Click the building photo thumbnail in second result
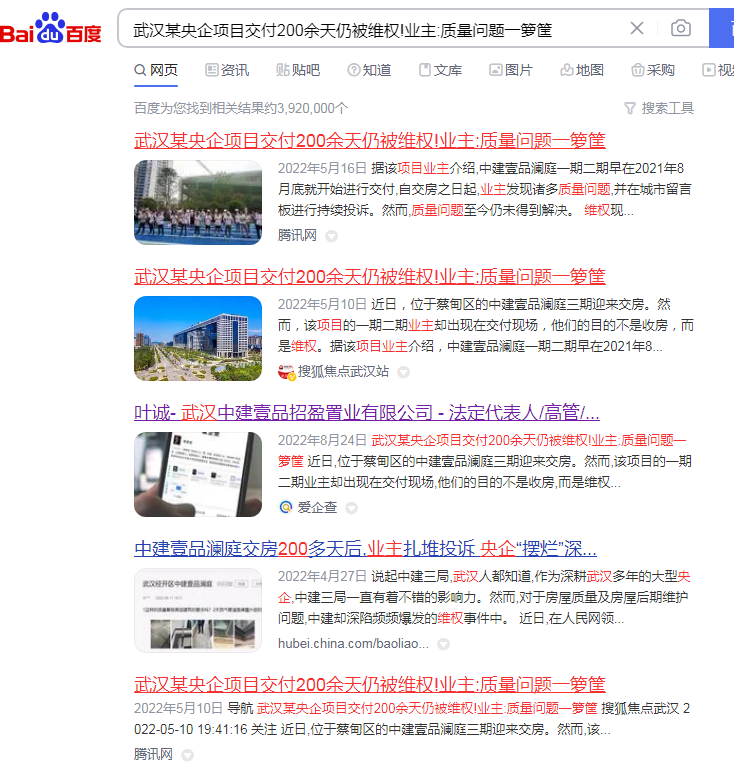This screenshot has width=734, height=780. (x=198, y=338)
